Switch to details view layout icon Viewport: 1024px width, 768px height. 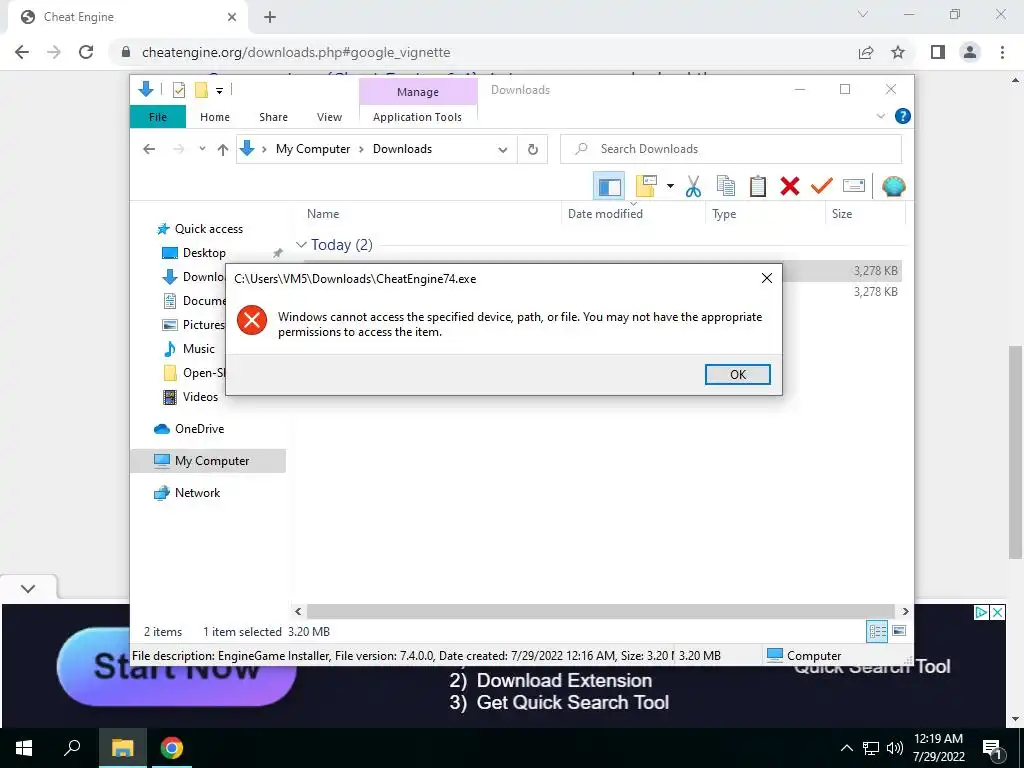coord(877,631)
